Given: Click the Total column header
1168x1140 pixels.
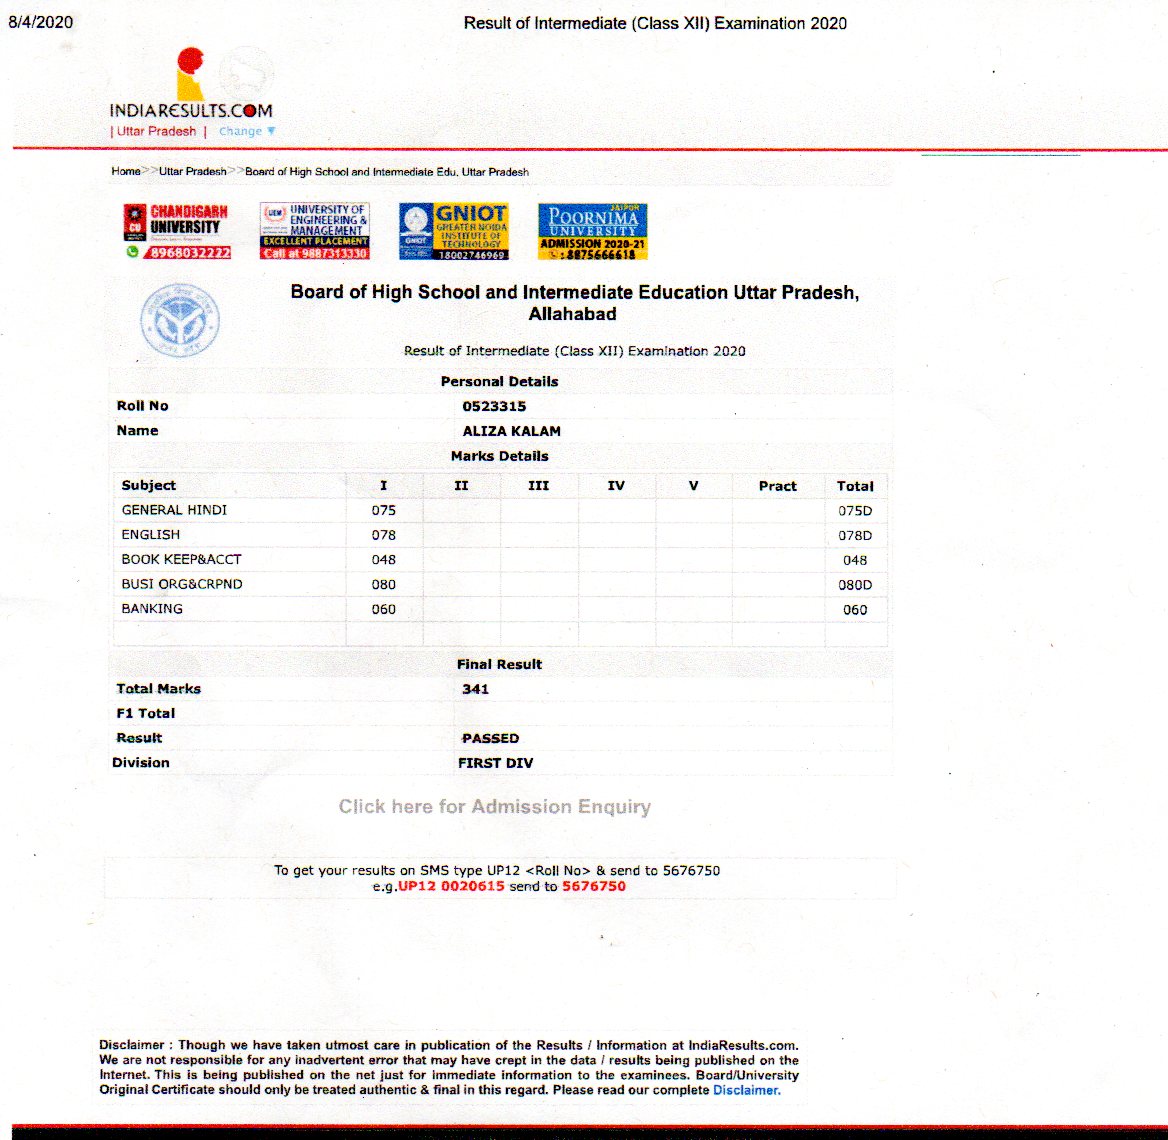Looking at the screenshot, I should tap(855, 486).
